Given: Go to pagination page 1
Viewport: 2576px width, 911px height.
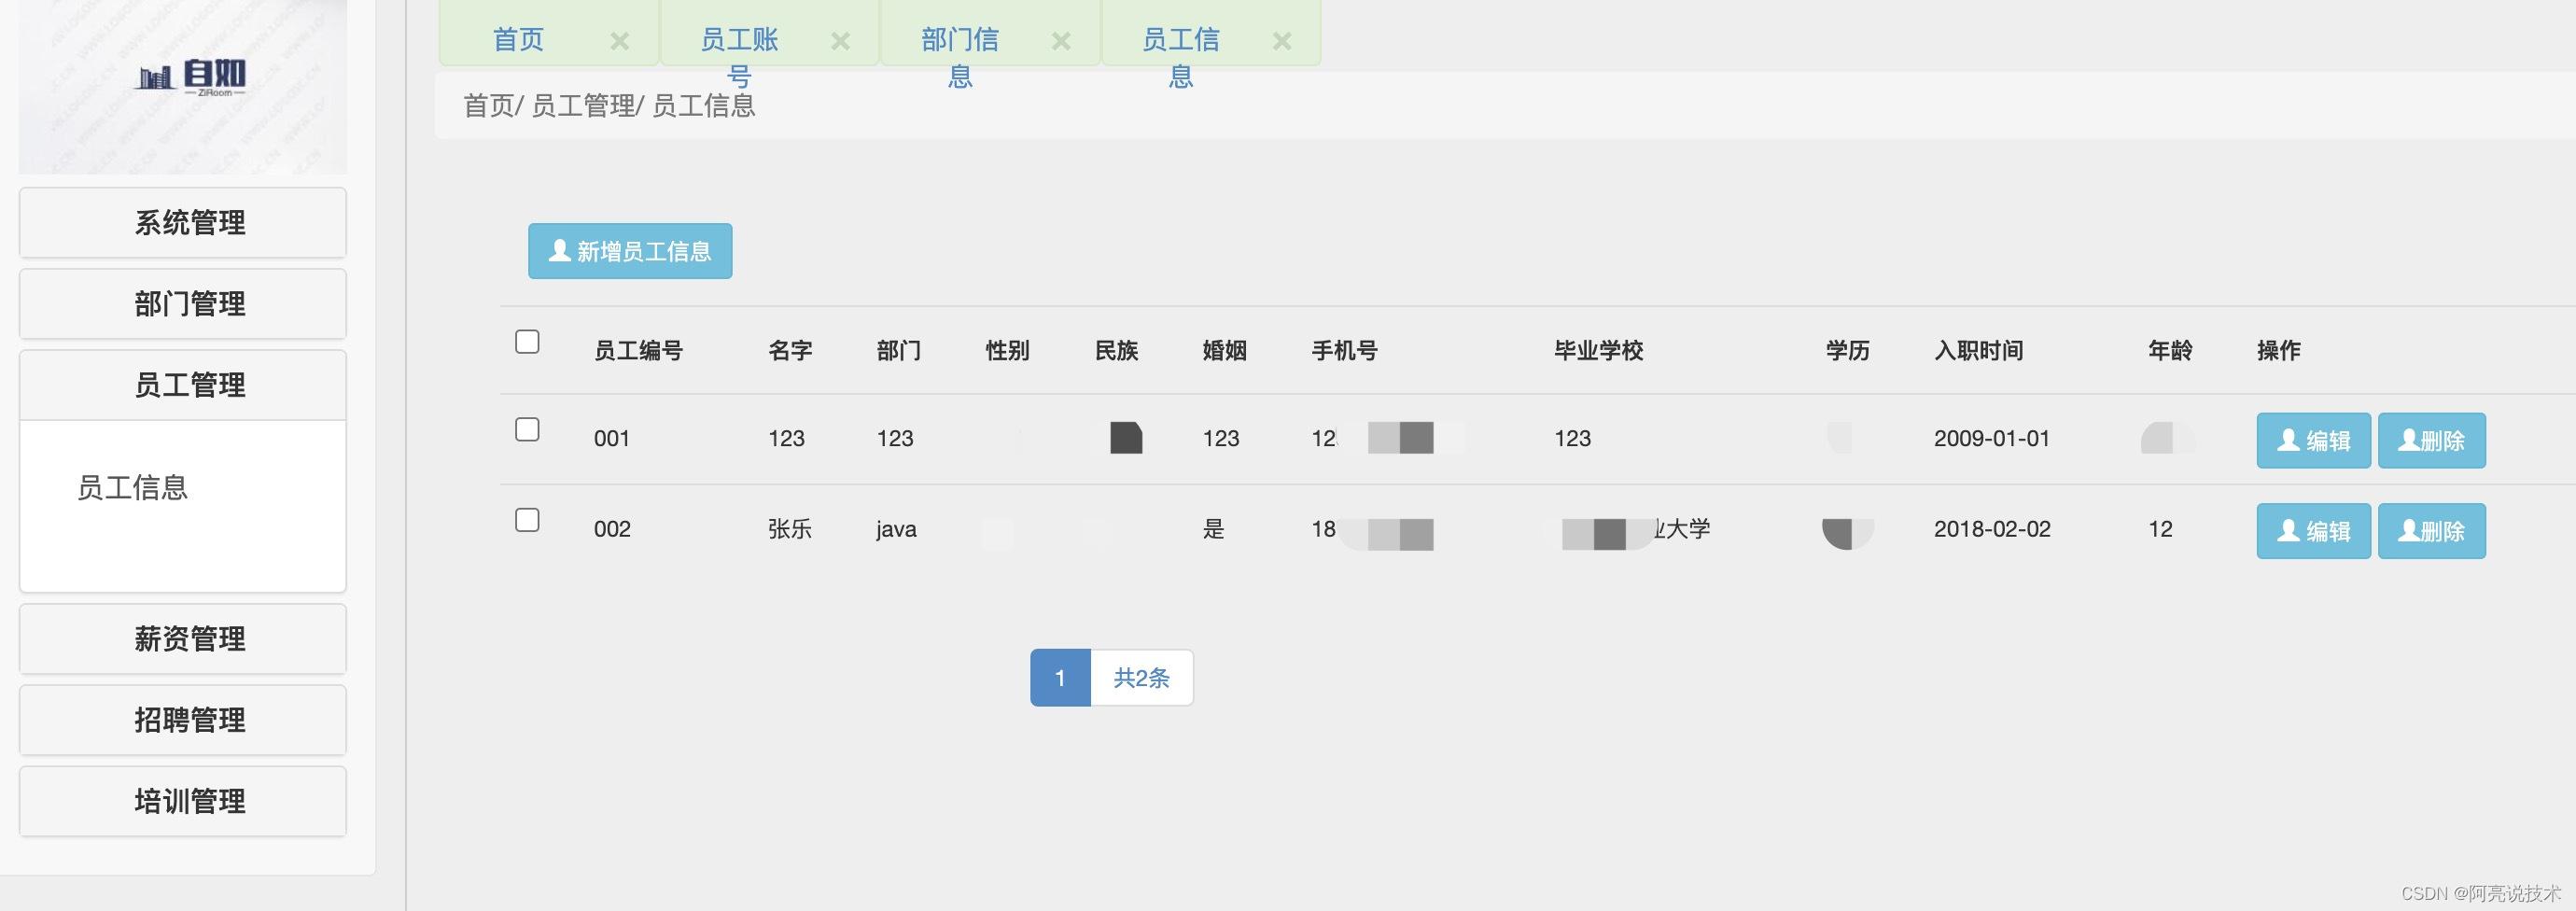Looking at the screenshot, I should coord(1060,678).
